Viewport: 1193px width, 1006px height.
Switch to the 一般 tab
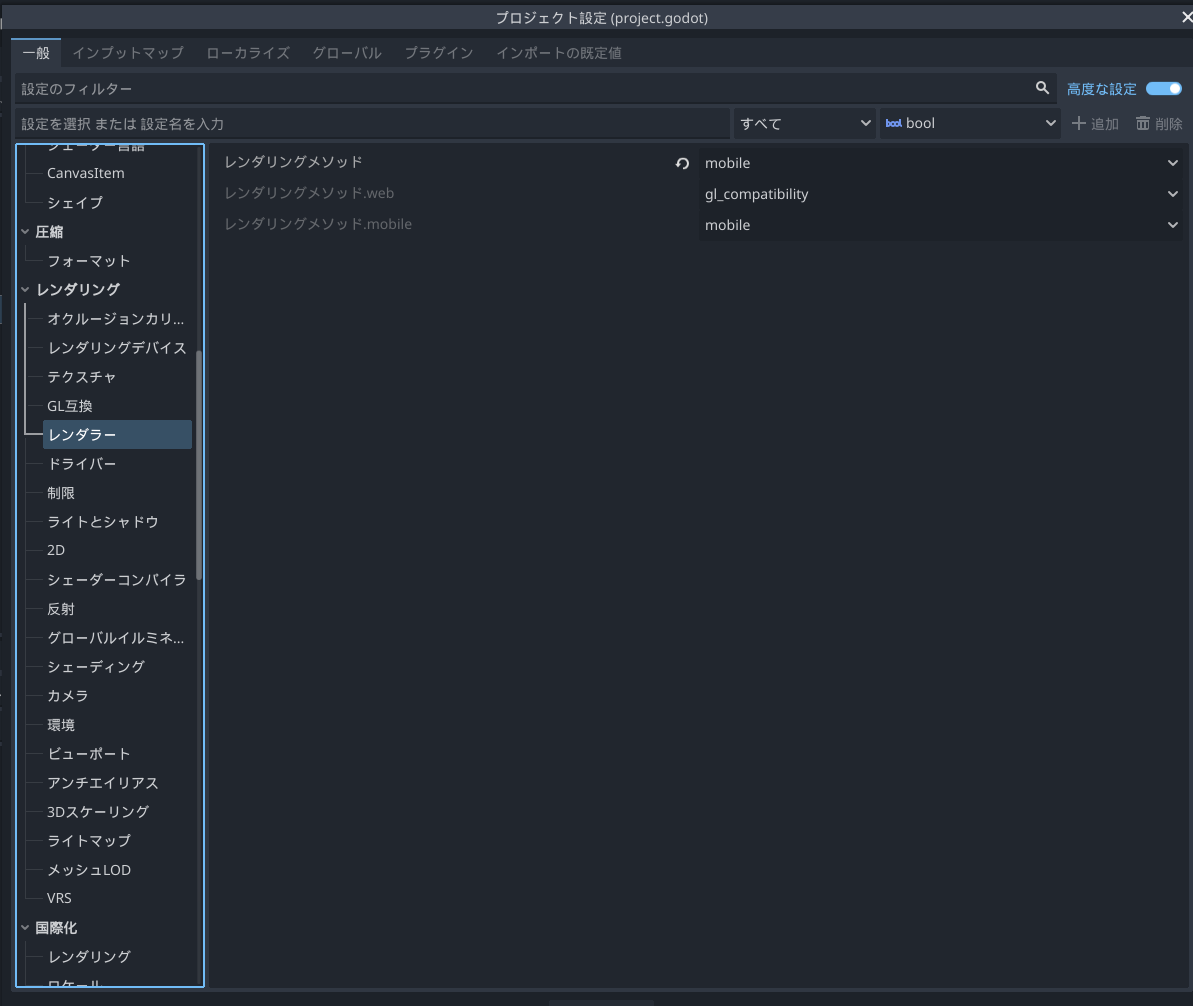[x=36, y=53]
